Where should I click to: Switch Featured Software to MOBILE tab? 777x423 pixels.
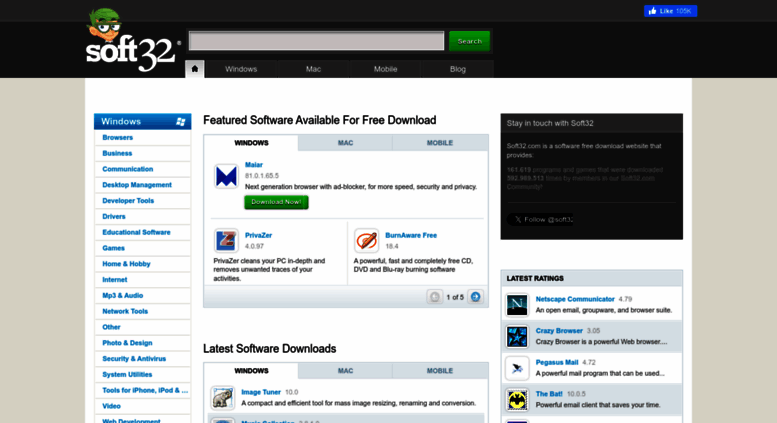440,143
